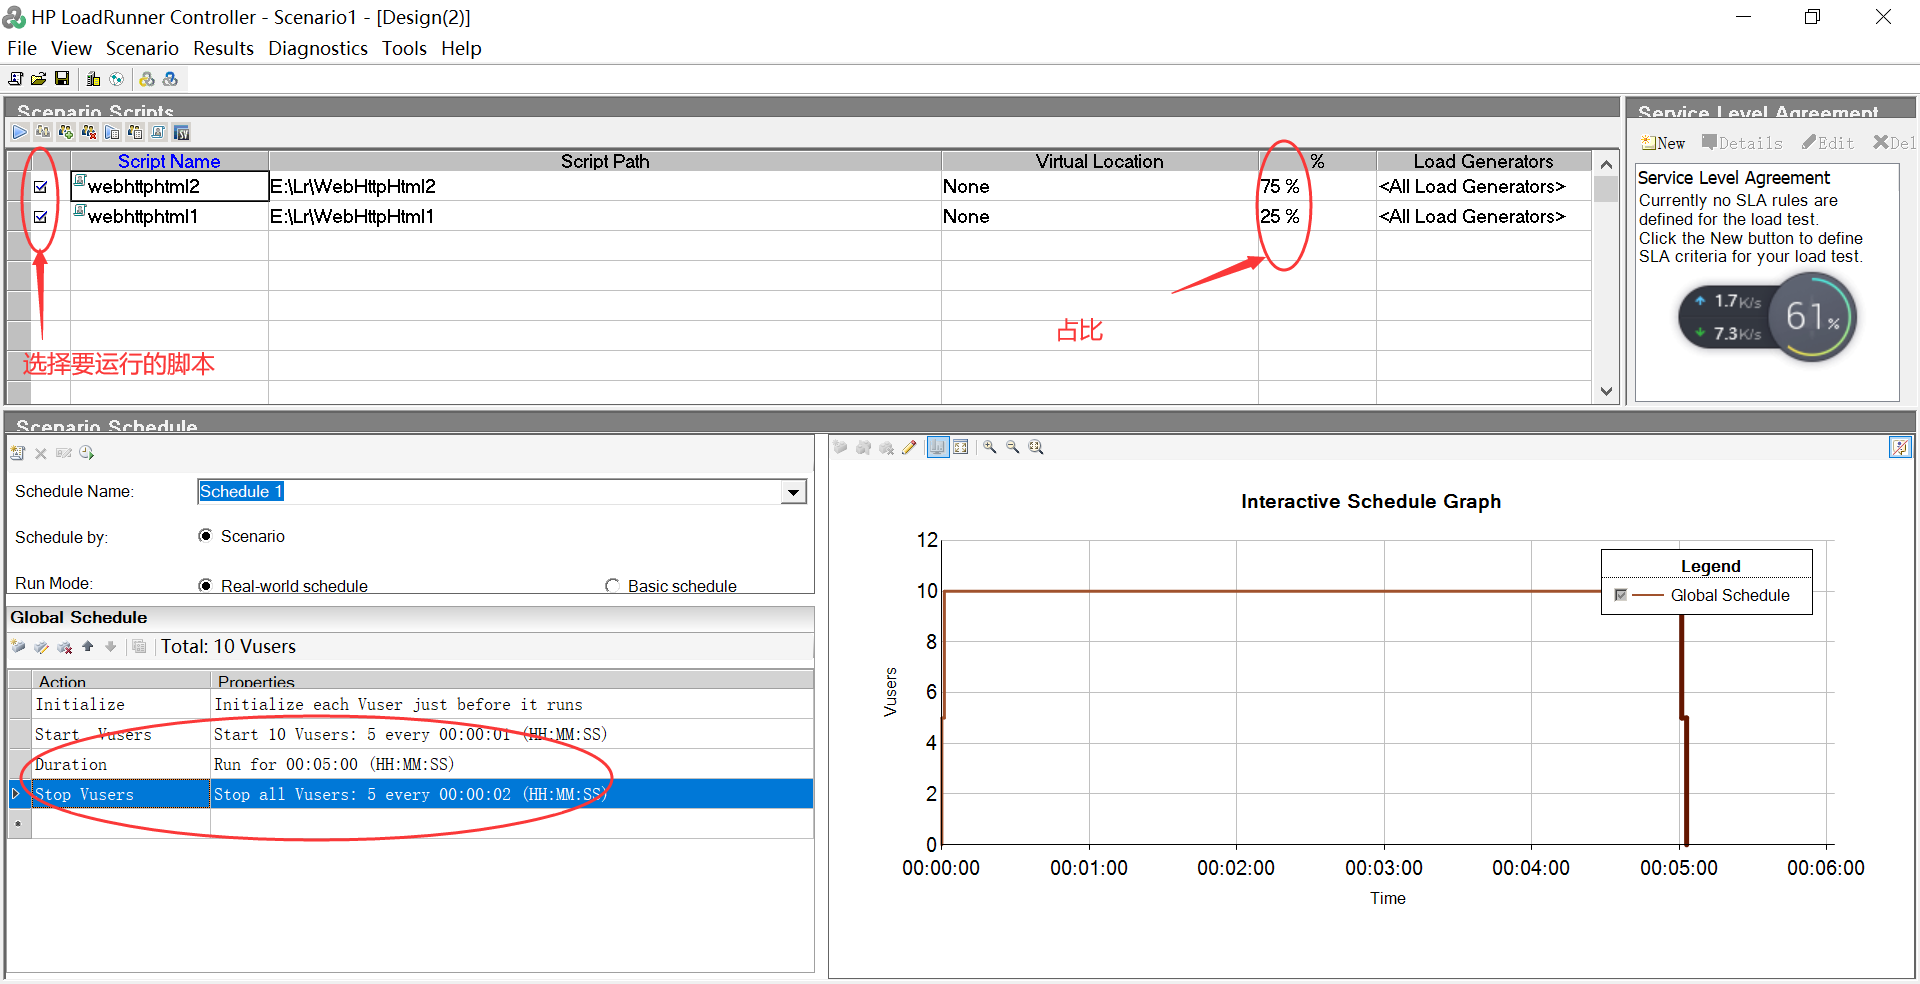1920x984 pixels.
Task: Open the Scenario menu
Action: (x=142, y=48)
